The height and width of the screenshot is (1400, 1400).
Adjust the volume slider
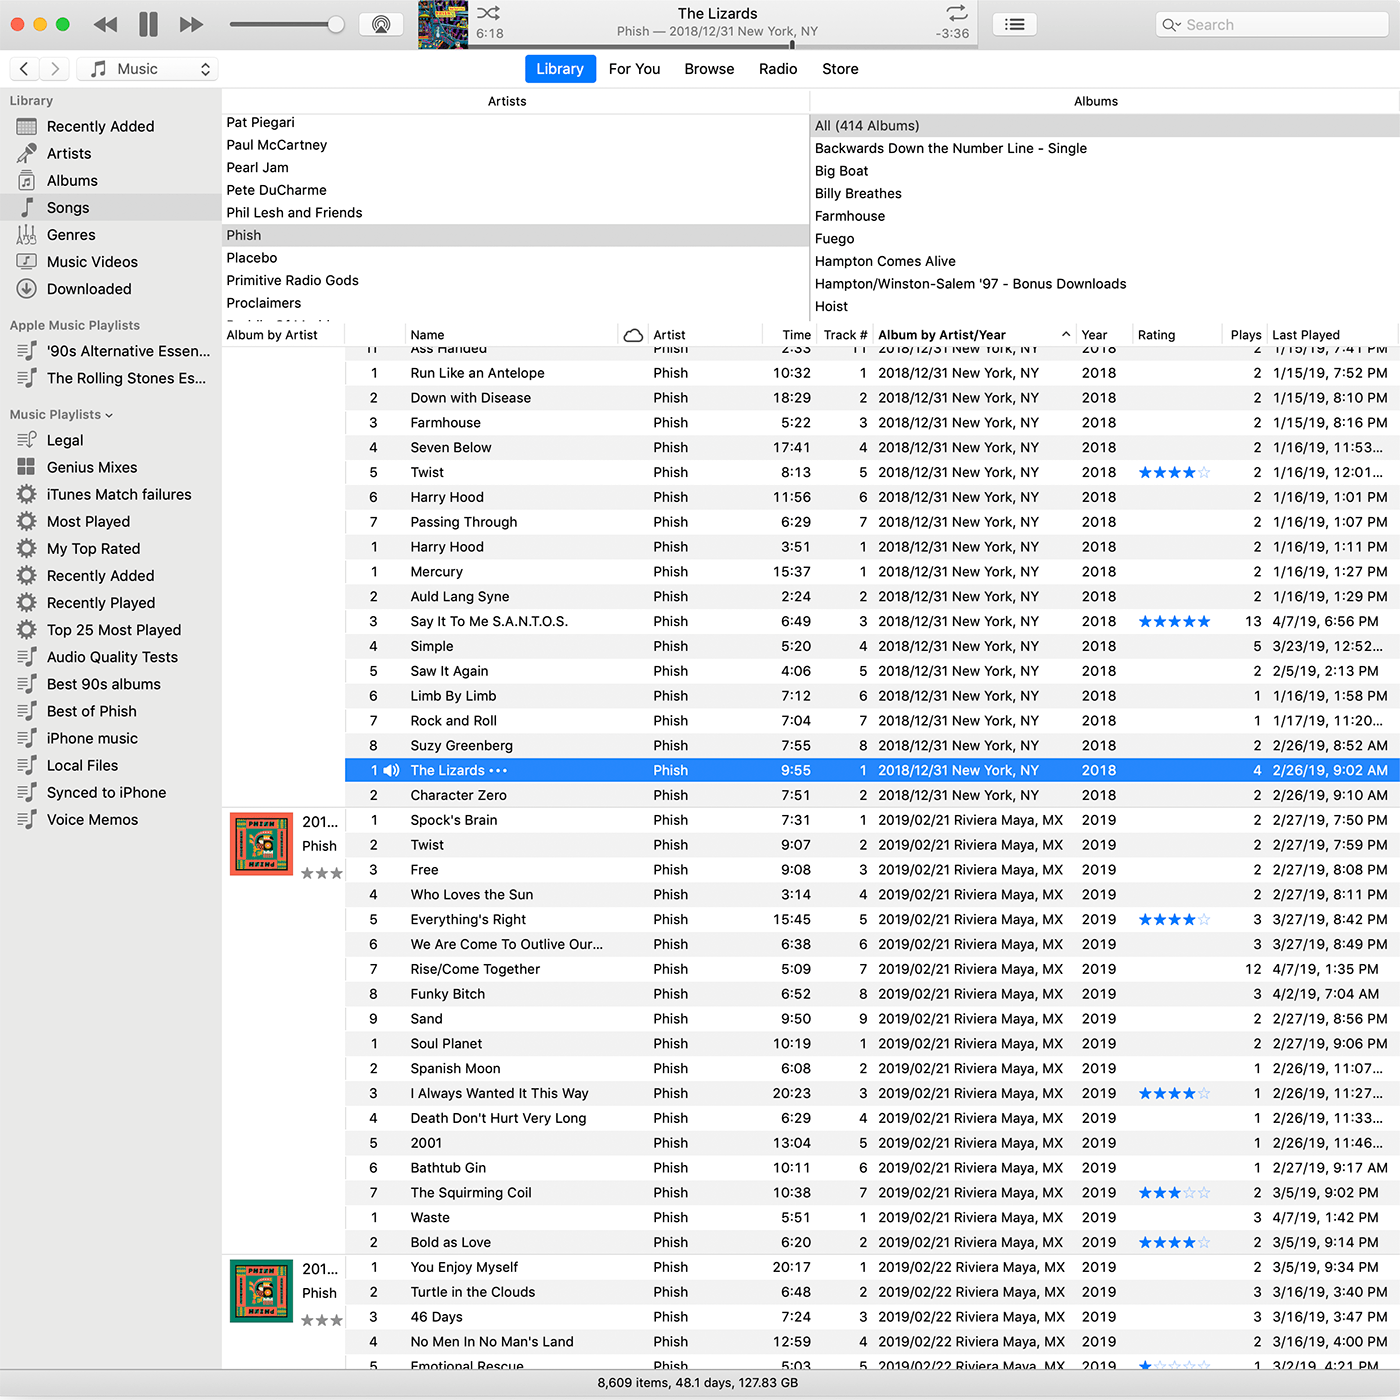pyautogui.click(x=287, y=25)
